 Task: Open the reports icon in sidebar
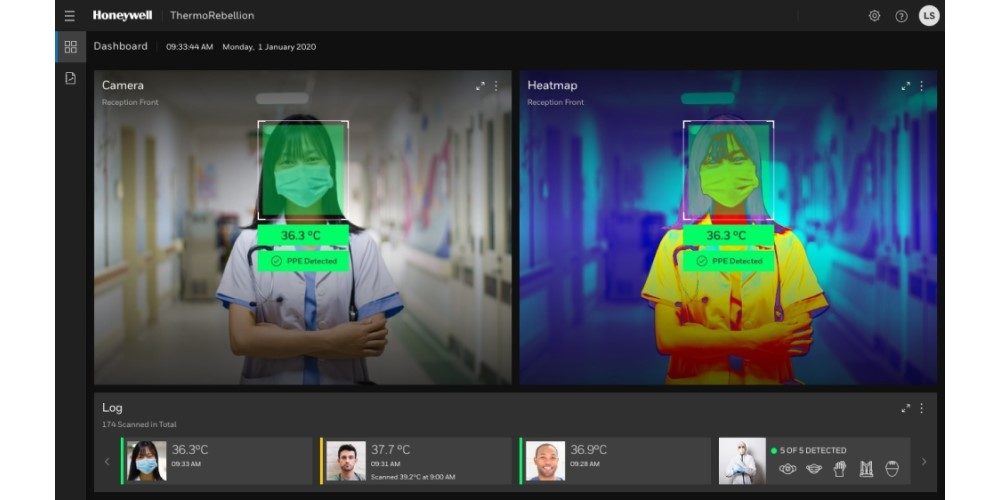coord(70,78)
